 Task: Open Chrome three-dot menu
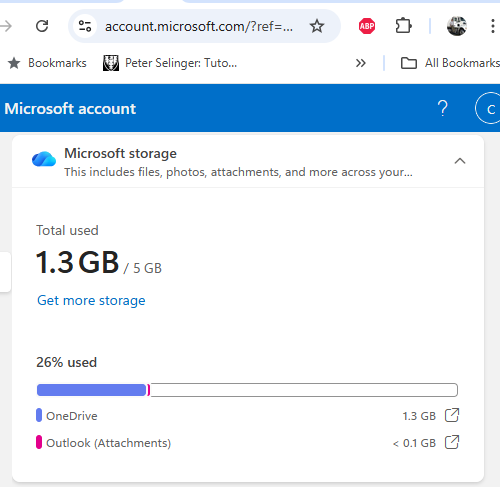point(493,26)
